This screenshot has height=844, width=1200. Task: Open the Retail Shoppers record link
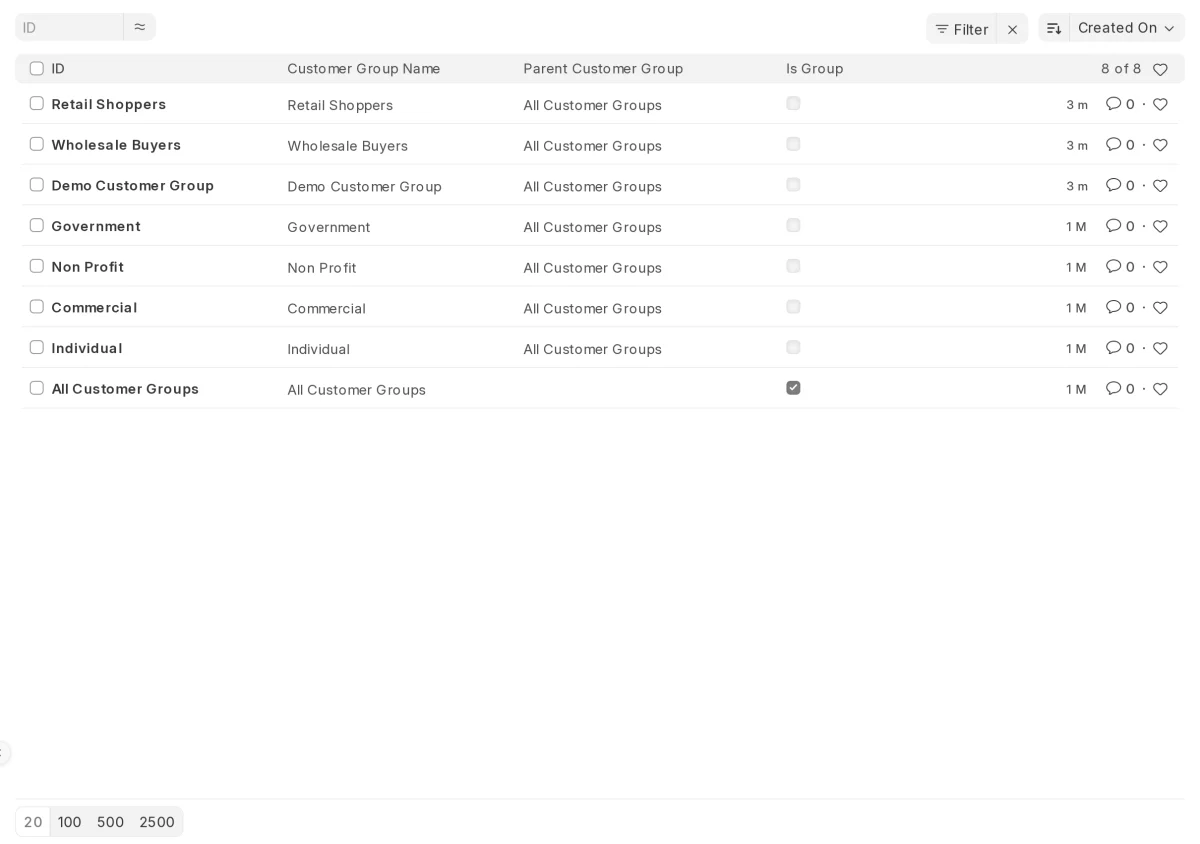click(109, 104)
